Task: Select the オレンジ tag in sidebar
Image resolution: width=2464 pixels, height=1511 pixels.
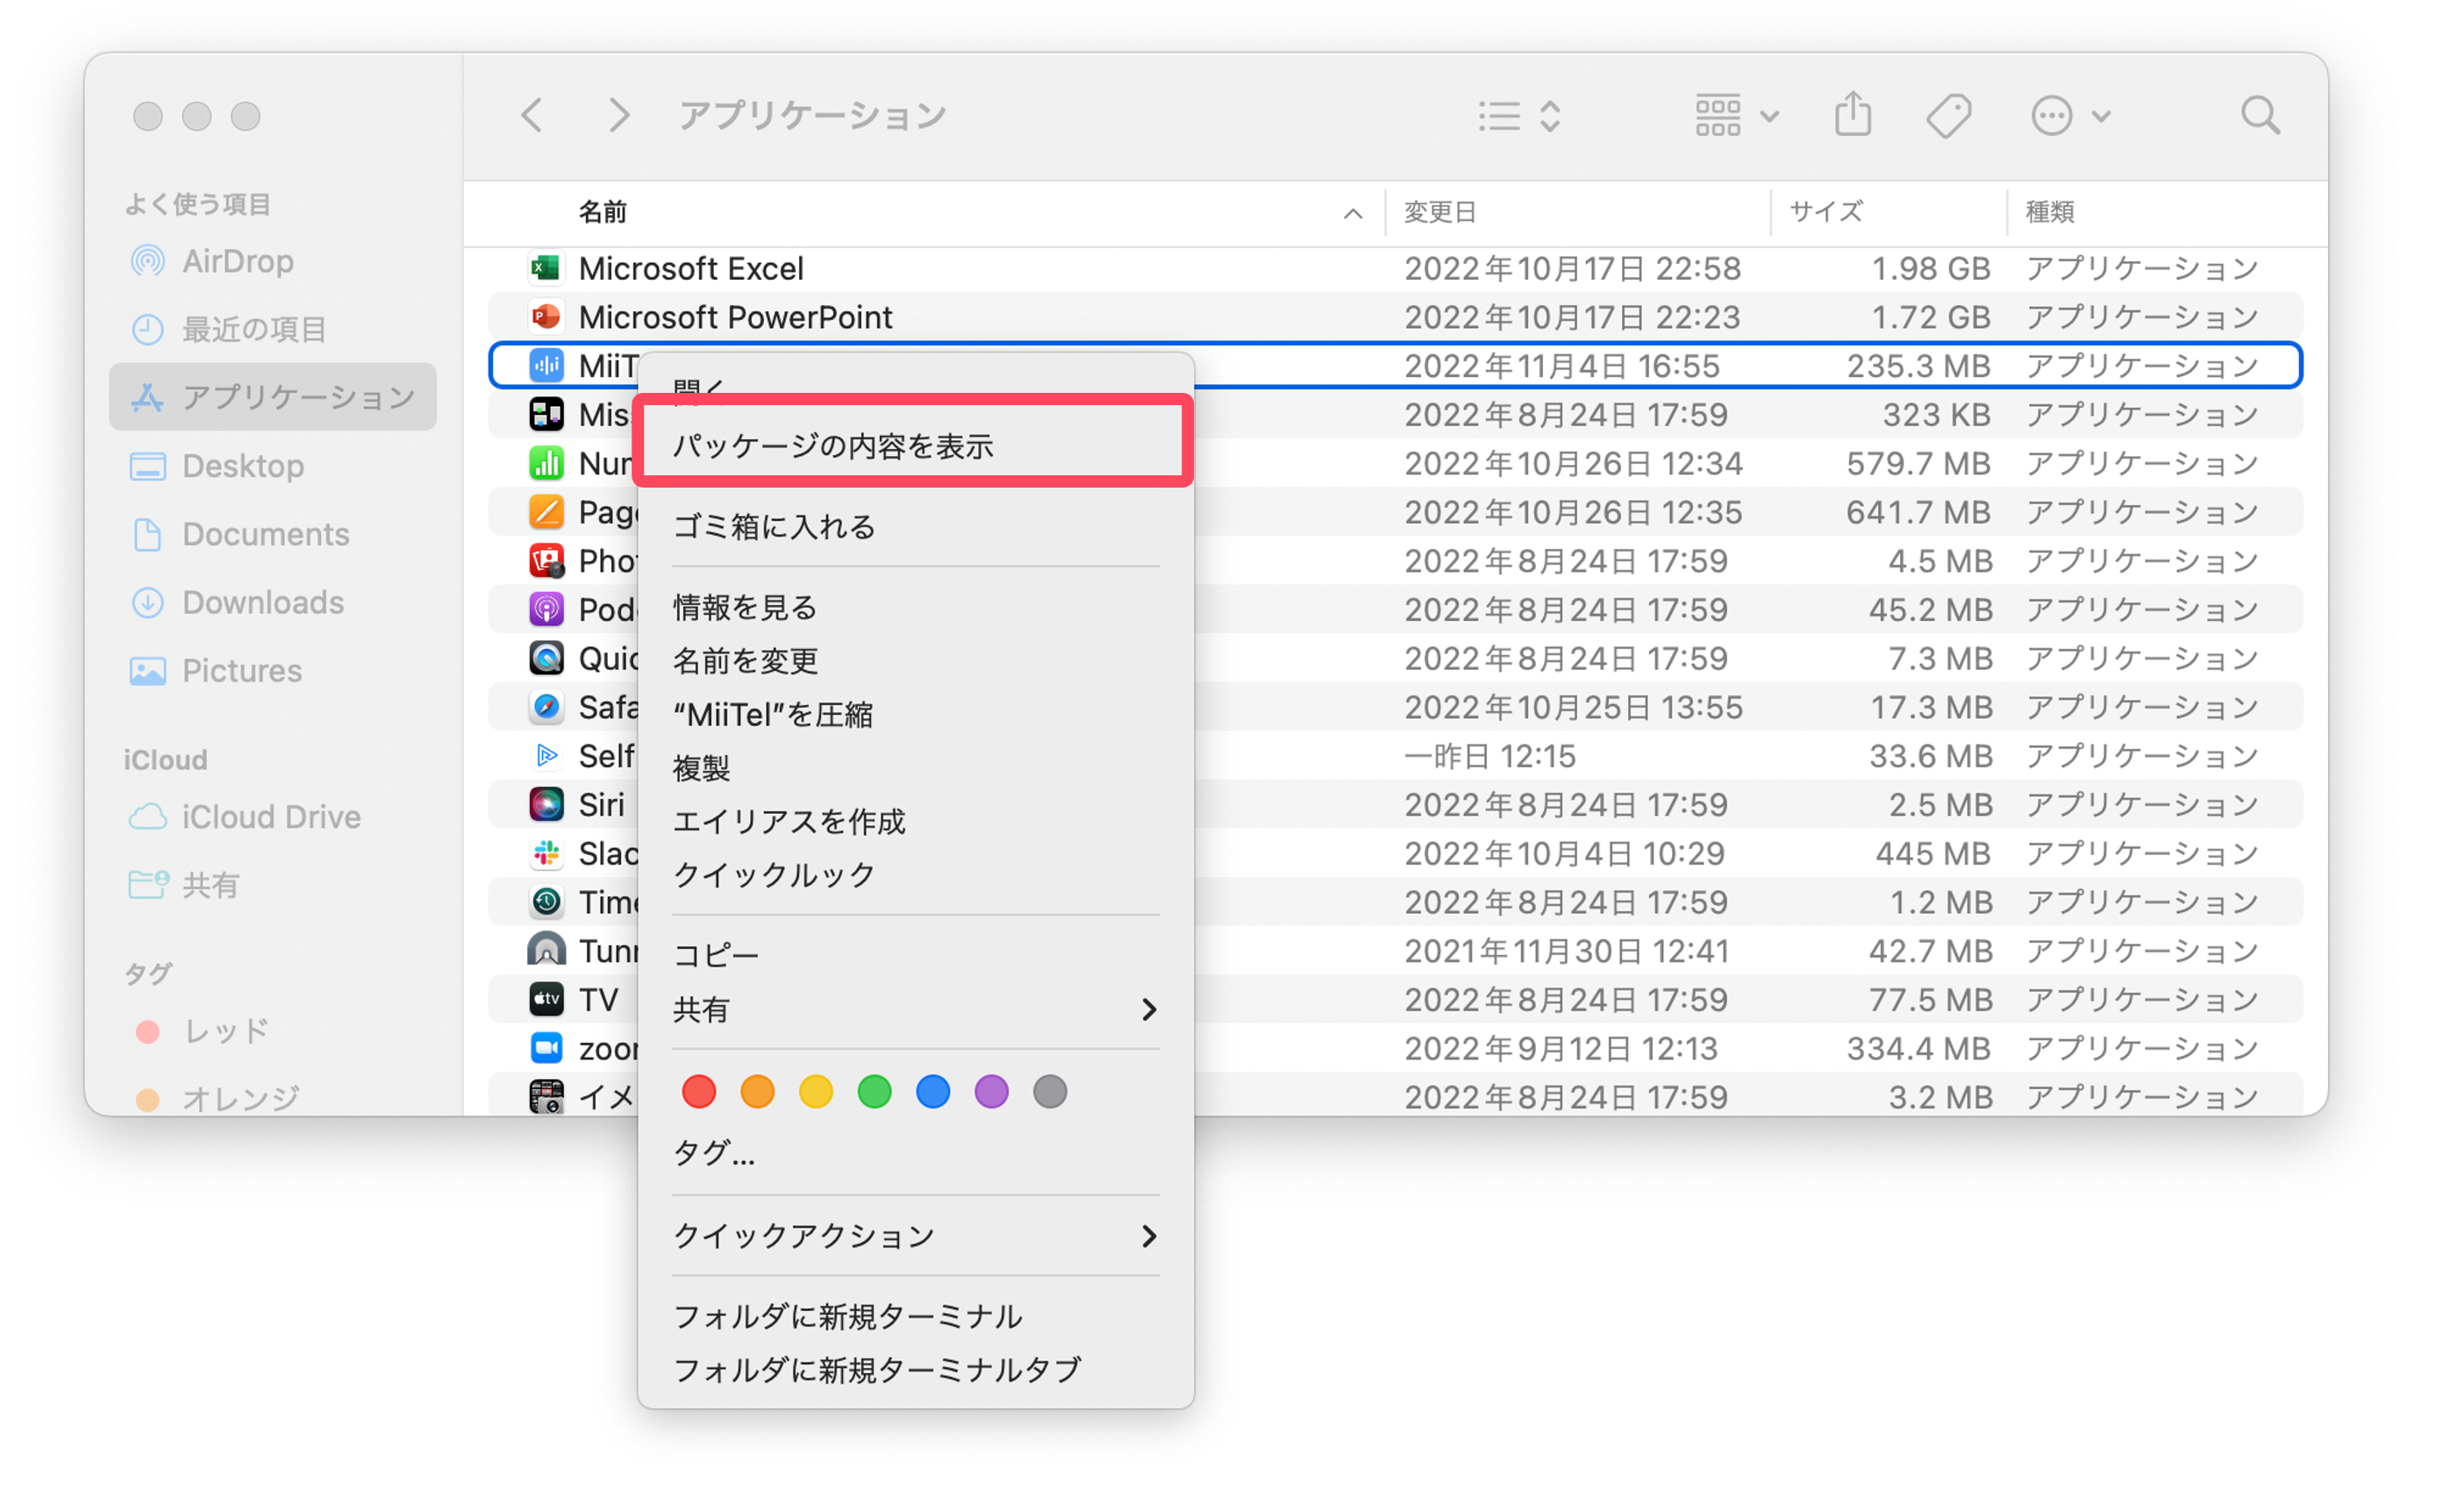Action: tap(273, 1099)
